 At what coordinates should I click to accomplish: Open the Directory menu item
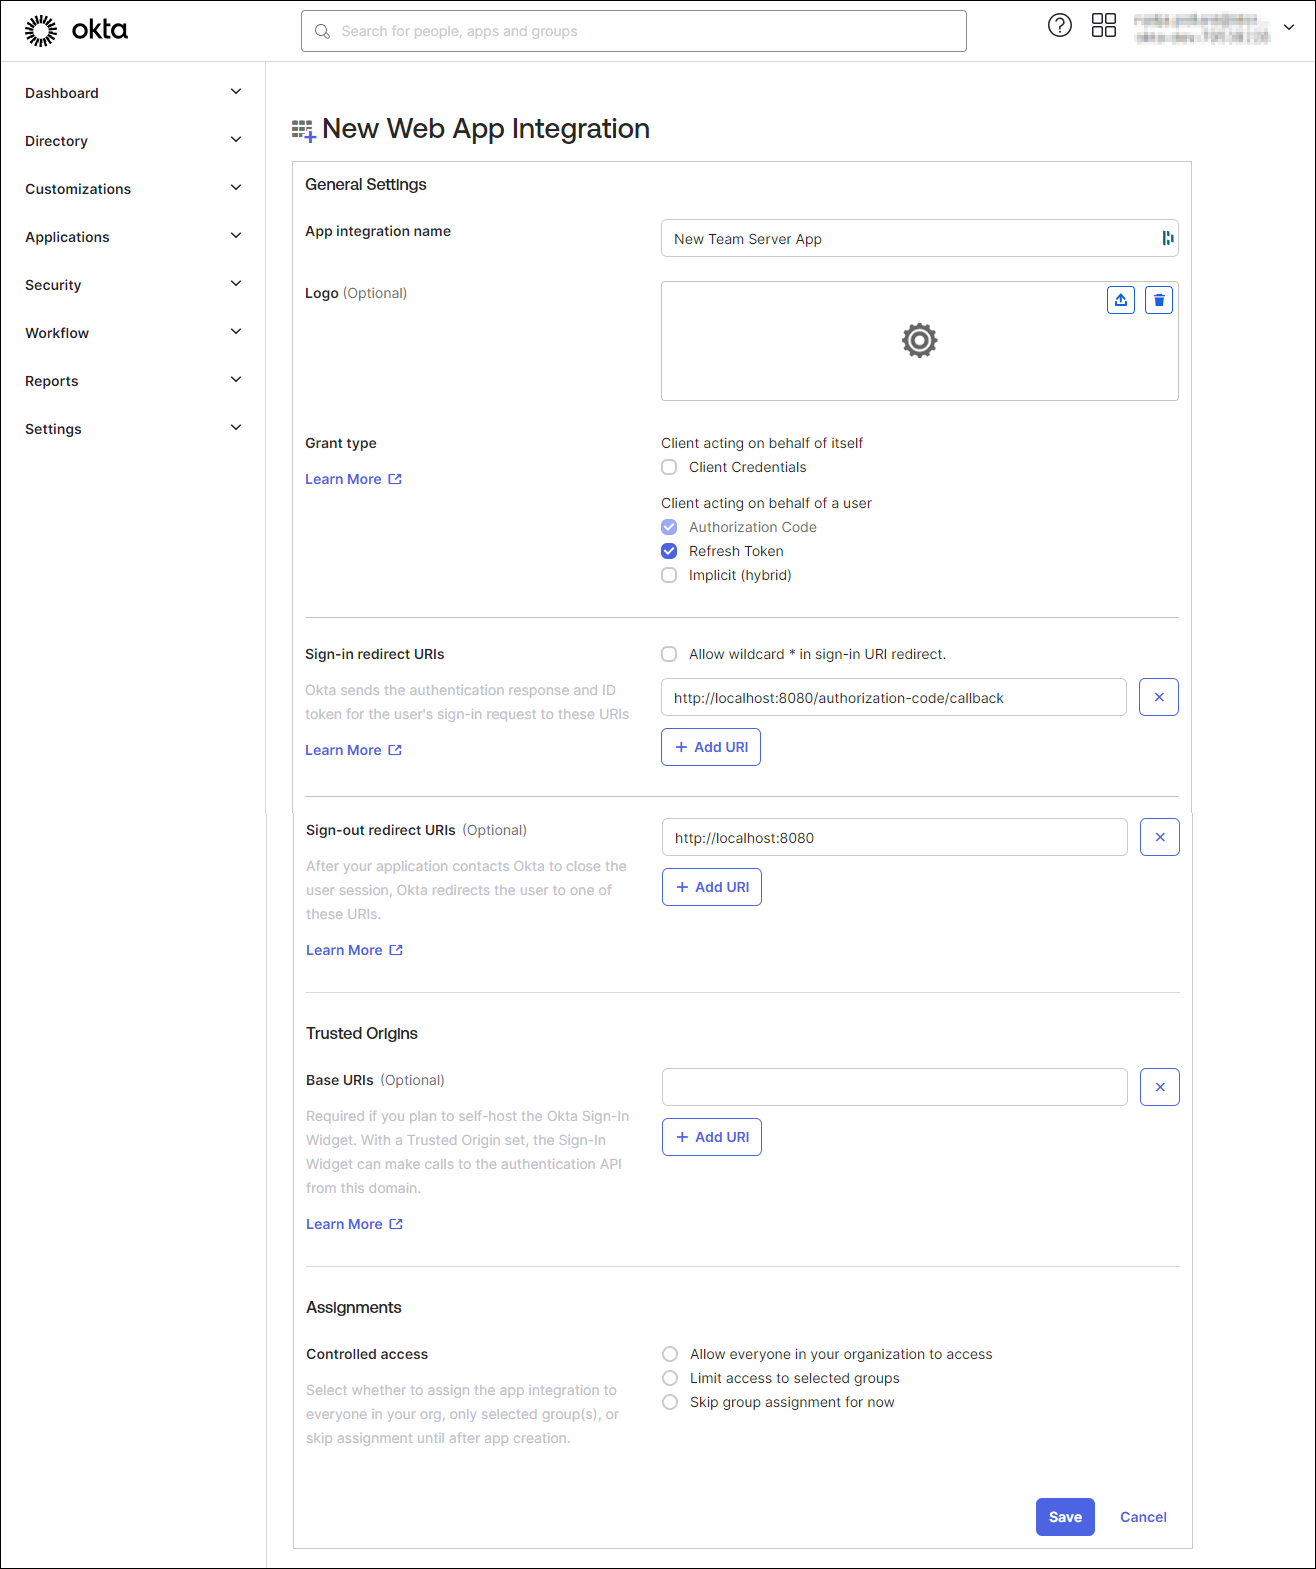(57, 141)
